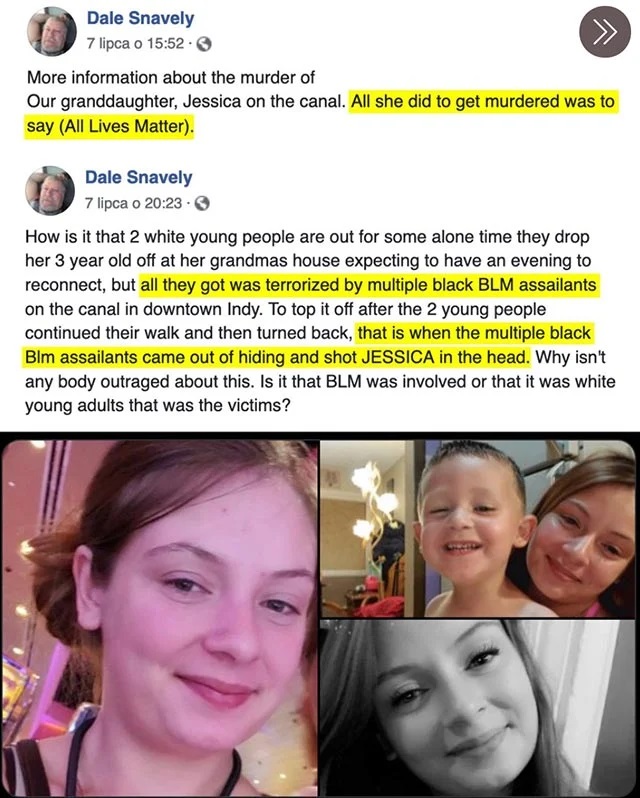Click globe privacy icon on second post
640x798 pixels.
[x=202, y=204]
